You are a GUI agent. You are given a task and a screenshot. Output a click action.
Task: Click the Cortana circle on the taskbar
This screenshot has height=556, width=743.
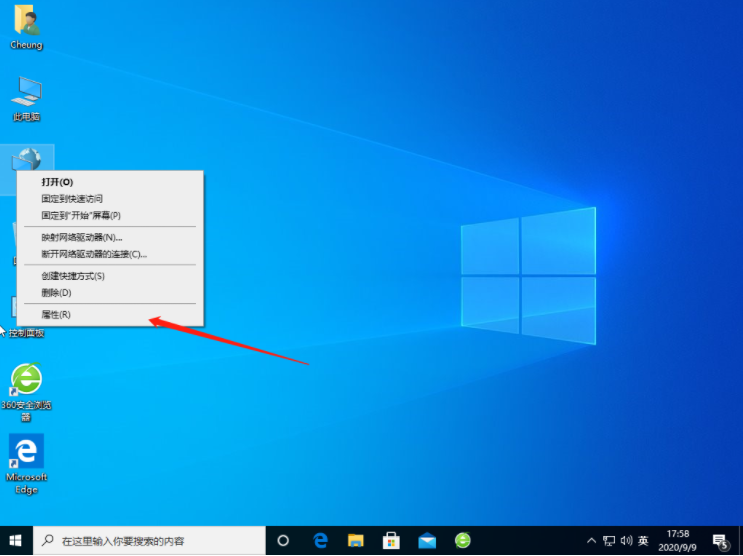tap(283, 540)
